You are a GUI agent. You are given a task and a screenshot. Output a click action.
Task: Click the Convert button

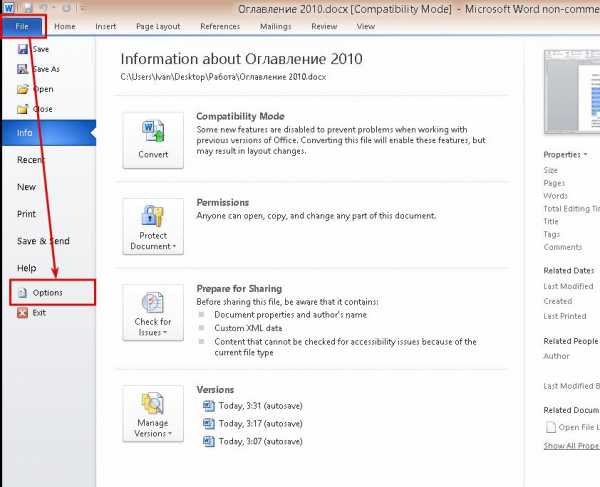tap(153, 140)
